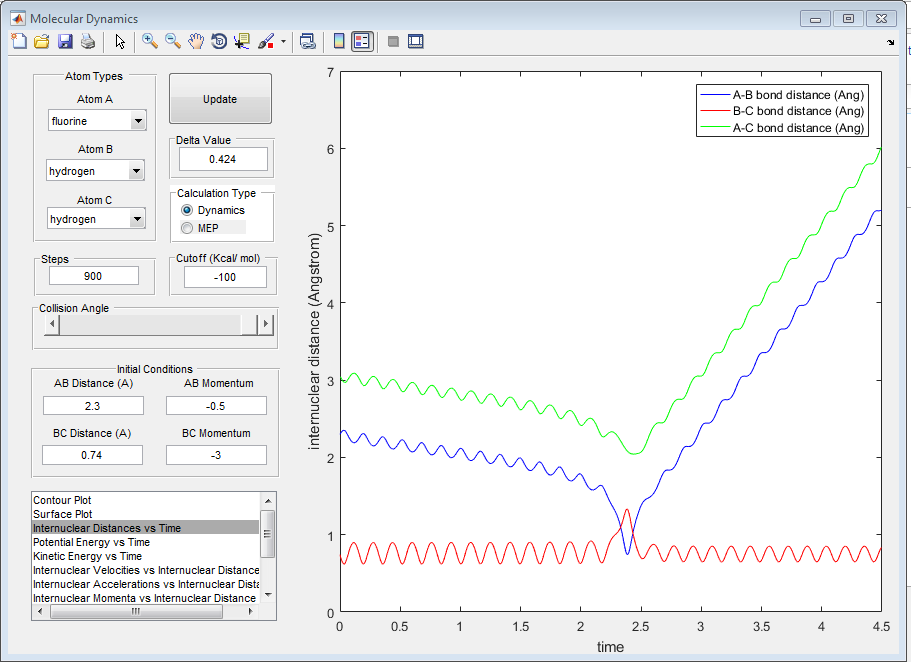Open file using the folder icon
The height and width of the screenshot is (662, 911).
pos(42,41)
